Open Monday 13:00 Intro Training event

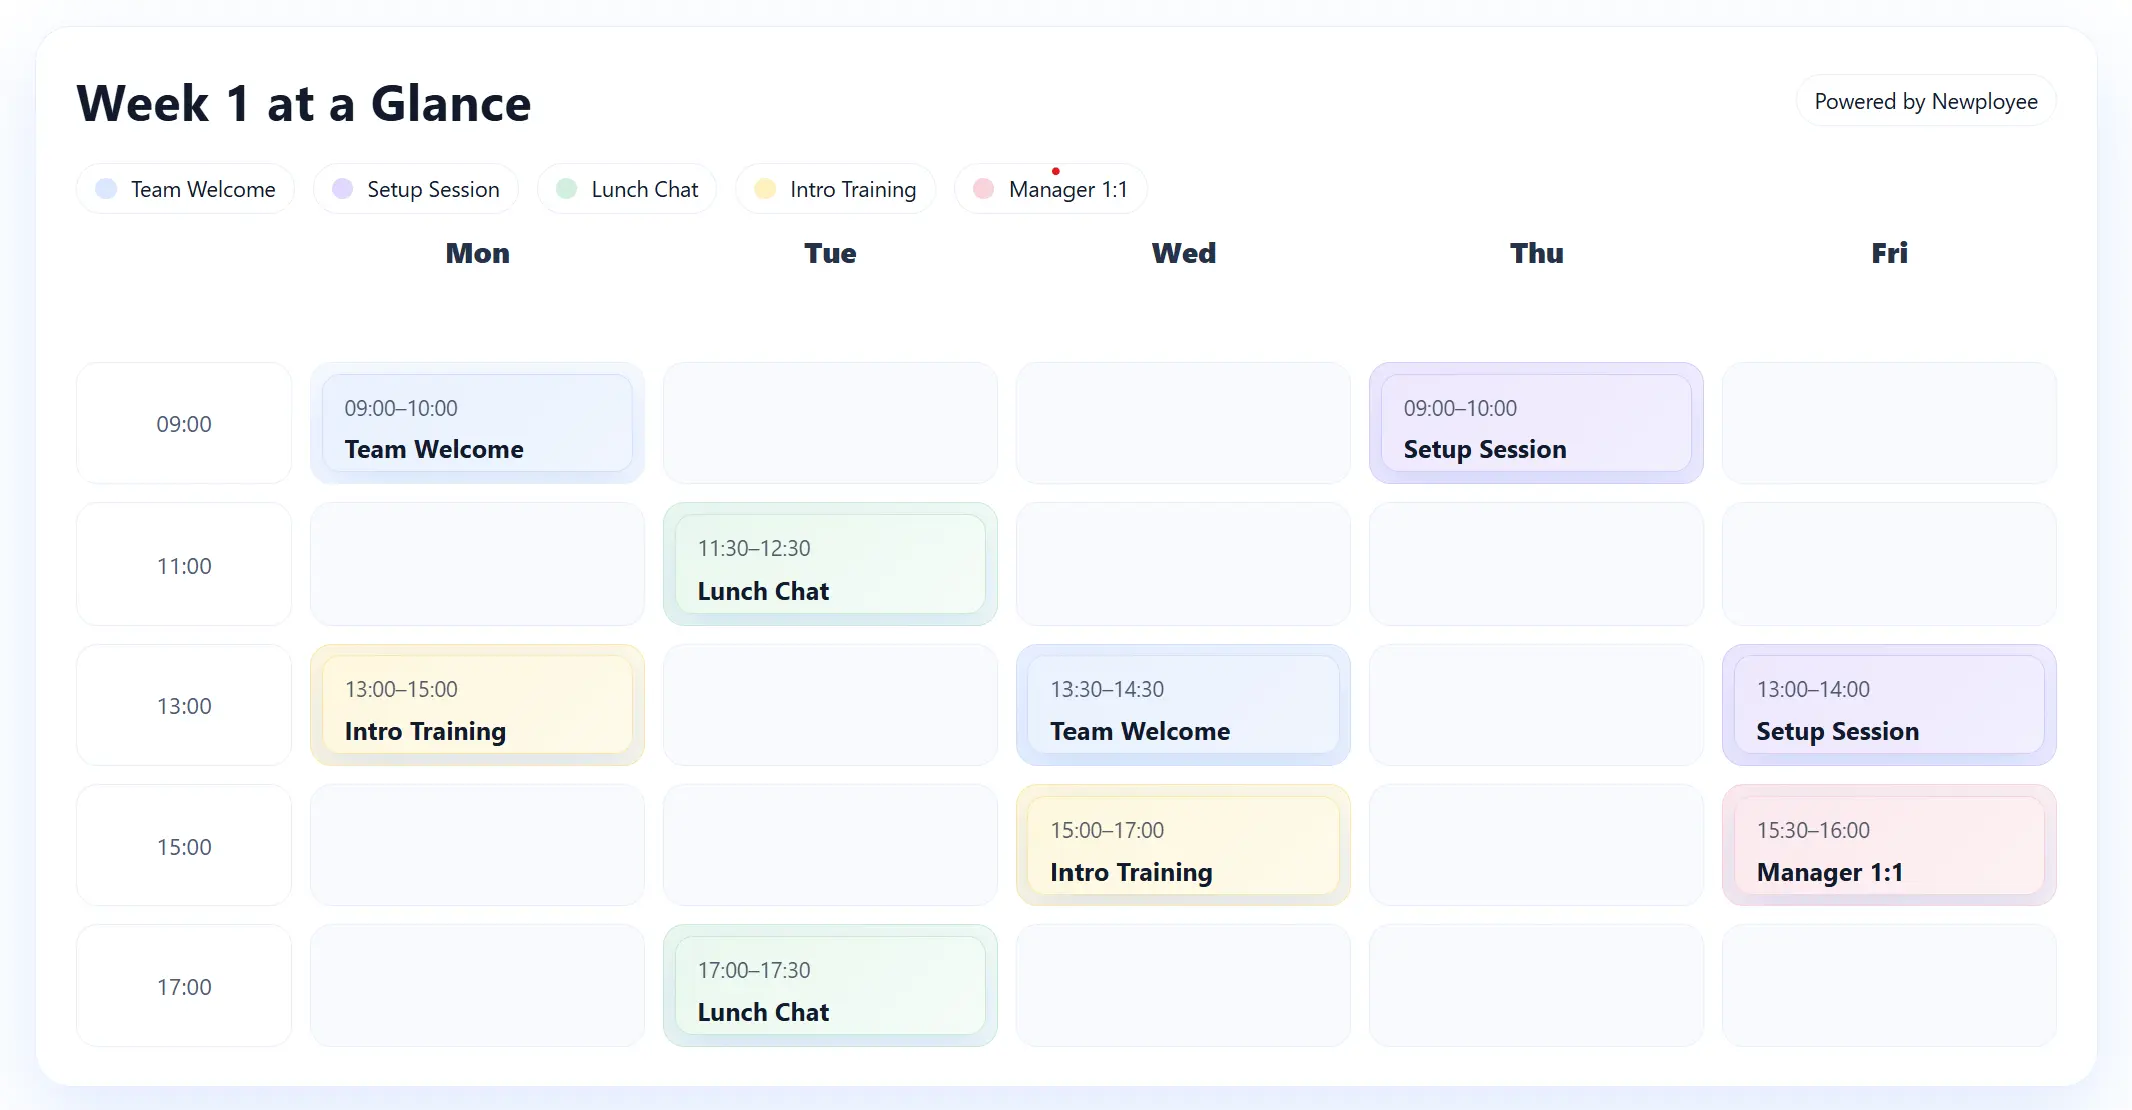(477, 706)
